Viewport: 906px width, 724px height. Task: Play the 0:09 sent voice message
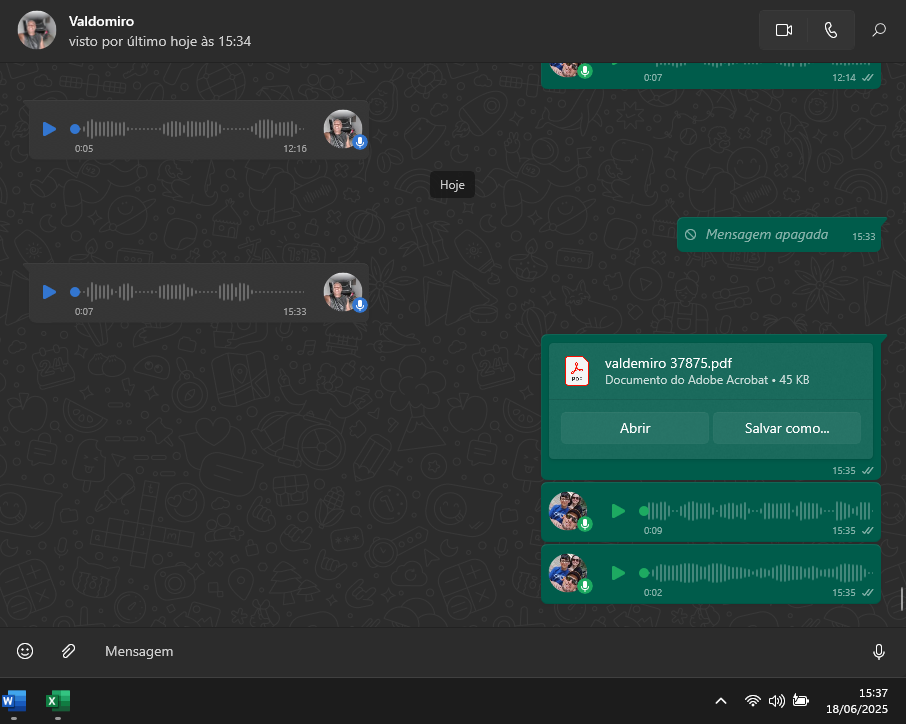tap(618, 511)
